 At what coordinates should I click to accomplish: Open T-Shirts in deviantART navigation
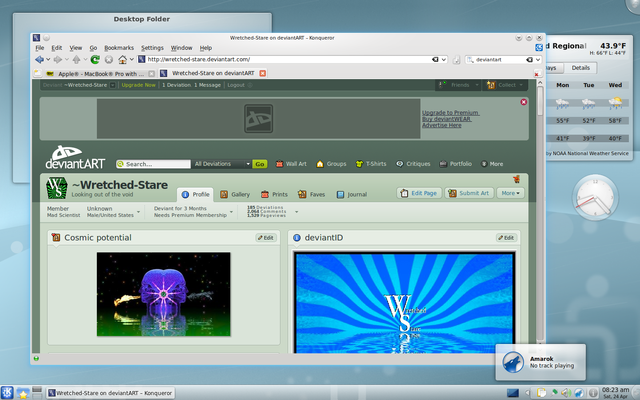coord(371,164)
